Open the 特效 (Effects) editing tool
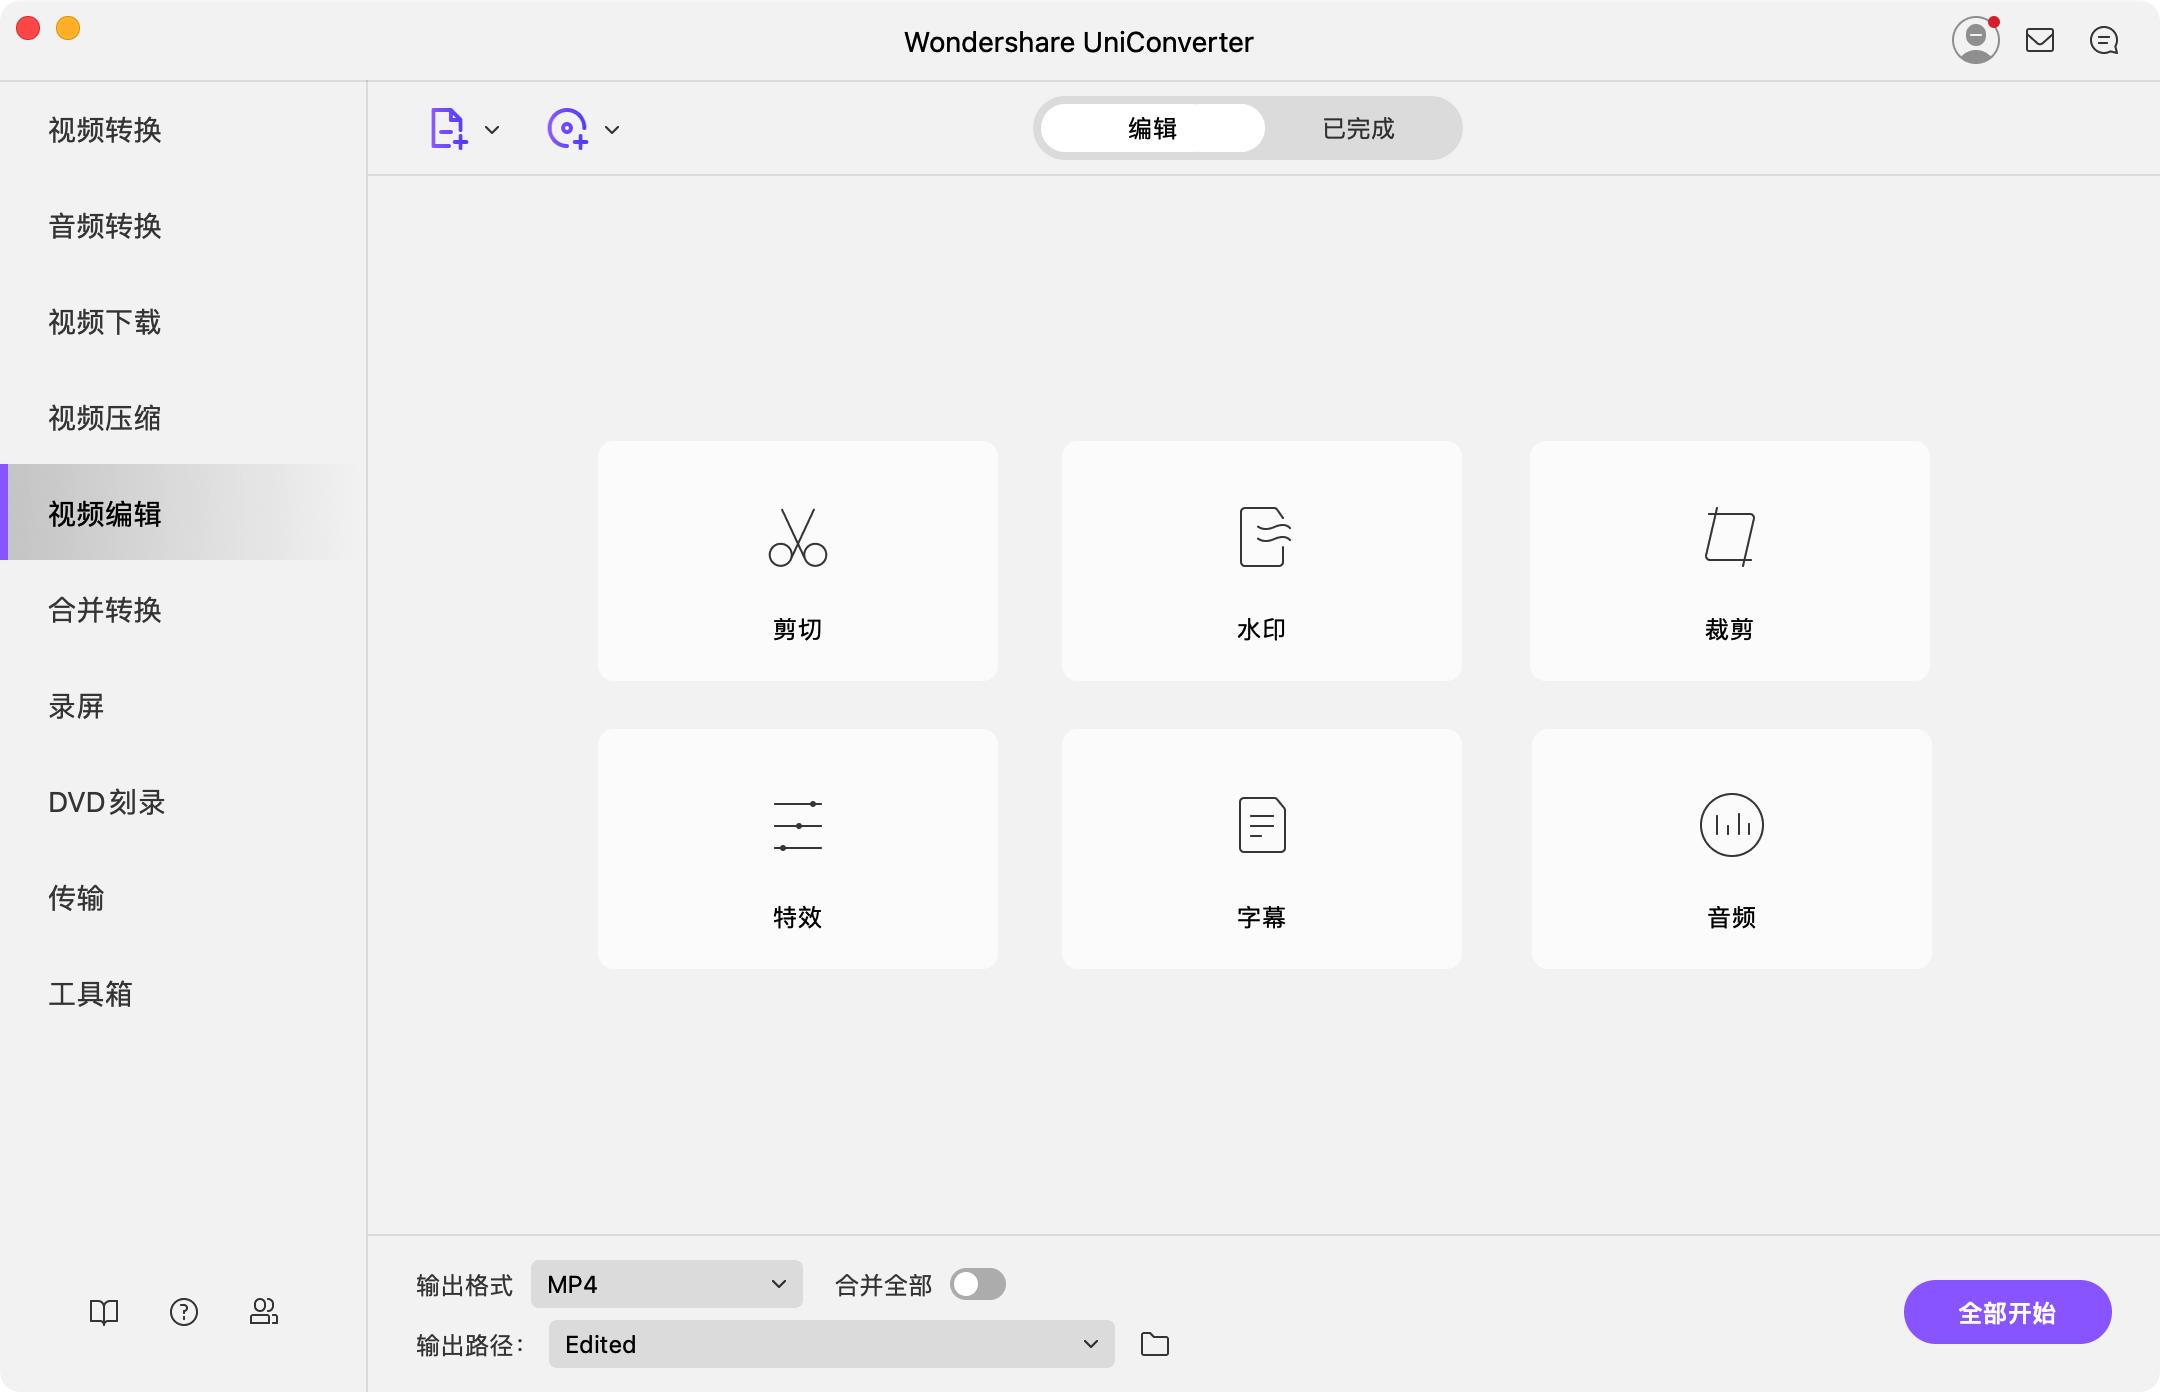2160x1392 pixels. (x=797, y=849)
